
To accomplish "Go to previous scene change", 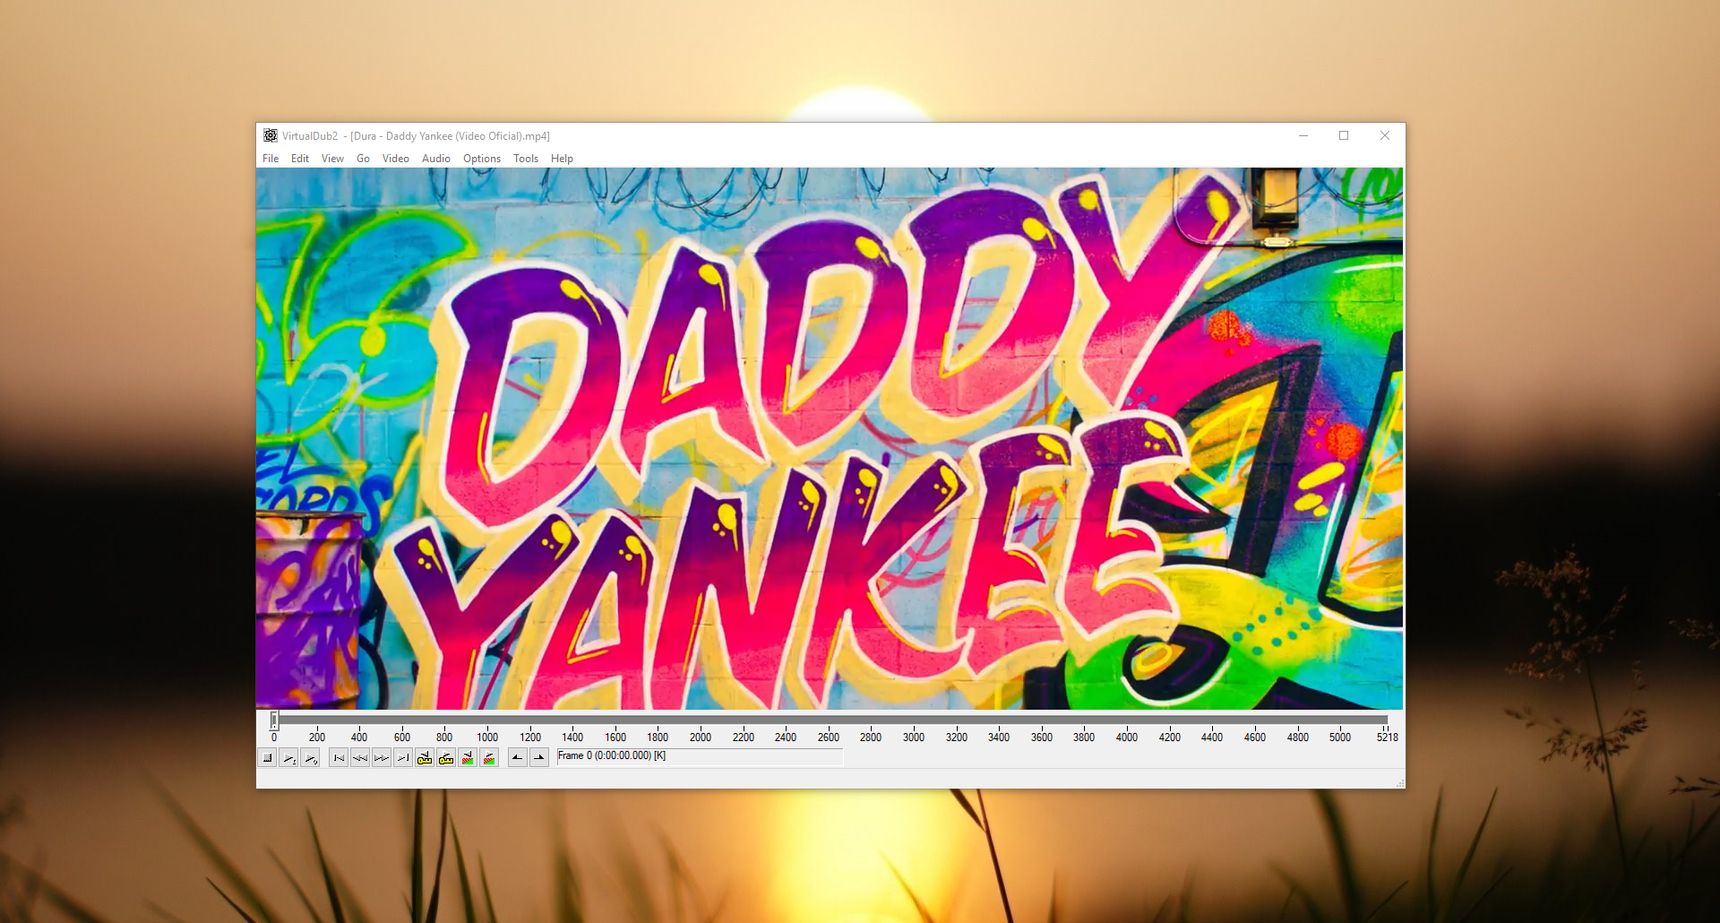I will [468, 758].
